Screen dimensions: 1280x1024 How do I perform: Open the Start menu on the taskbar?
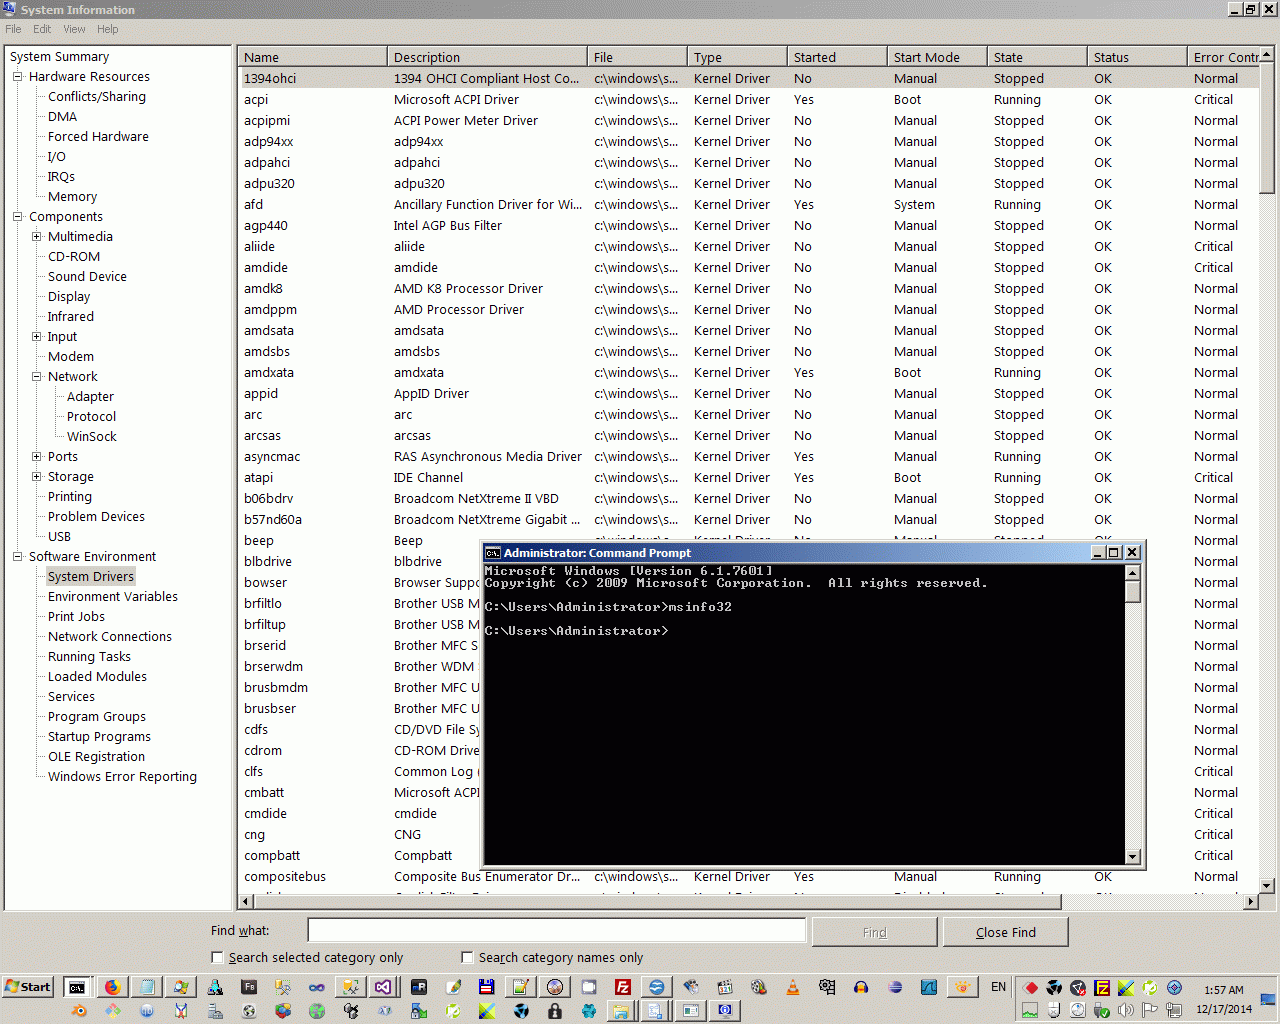(28, 987)
